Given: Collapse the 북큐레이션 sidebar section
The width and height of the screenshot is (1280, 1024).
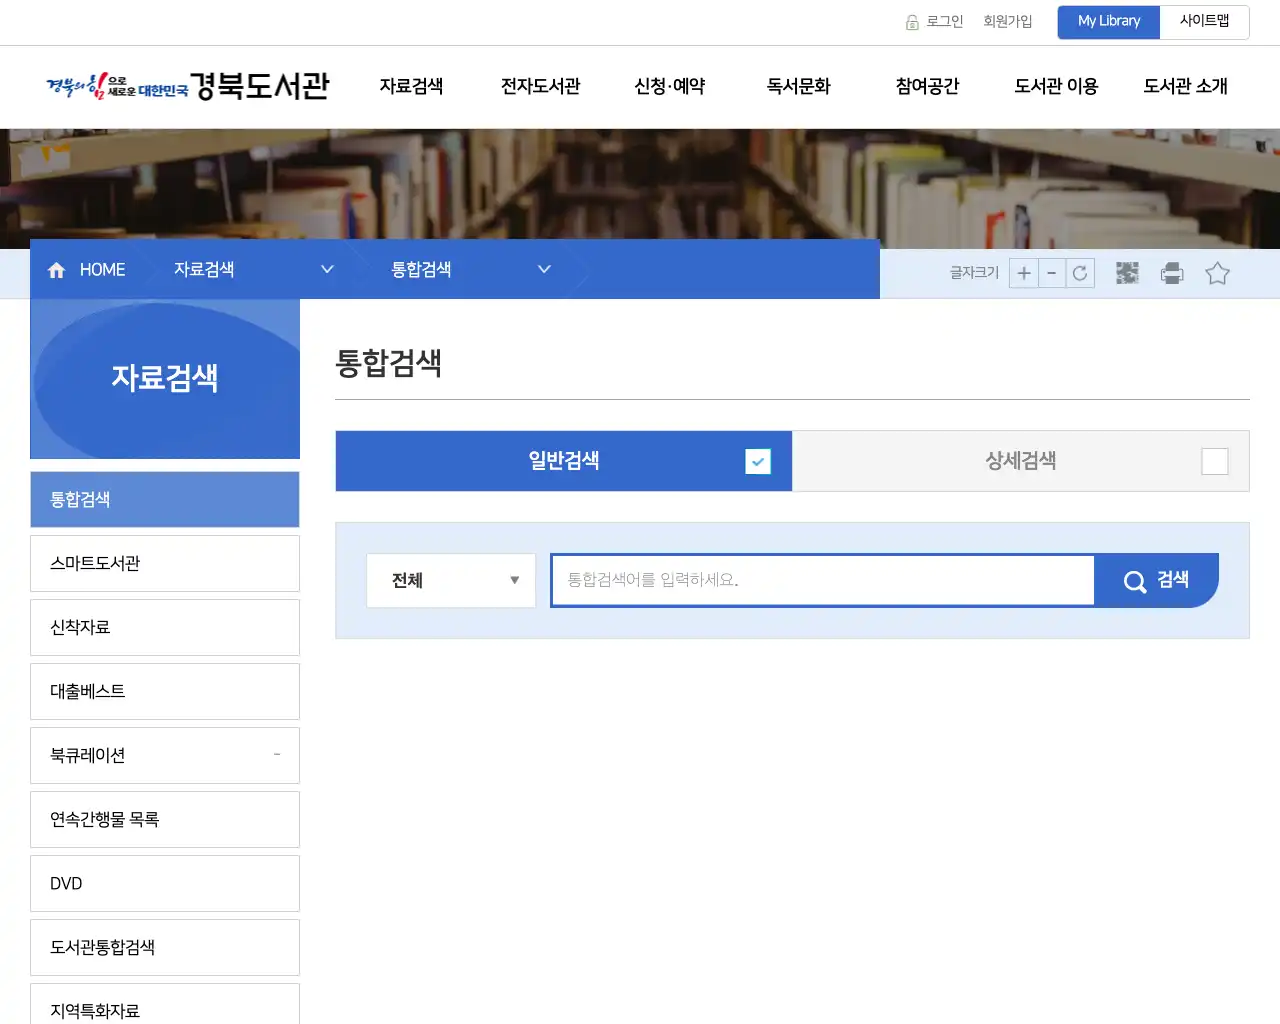Looking at the screenshot, I should click(276, 755).
